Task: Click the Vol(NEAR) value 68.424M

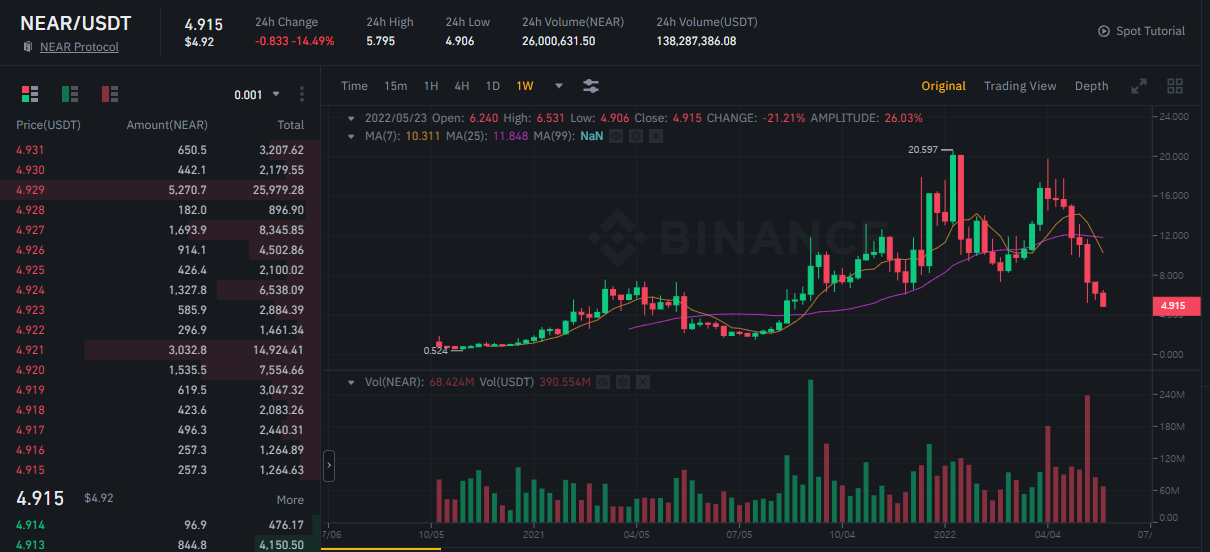Action: (x=451, y=382)
